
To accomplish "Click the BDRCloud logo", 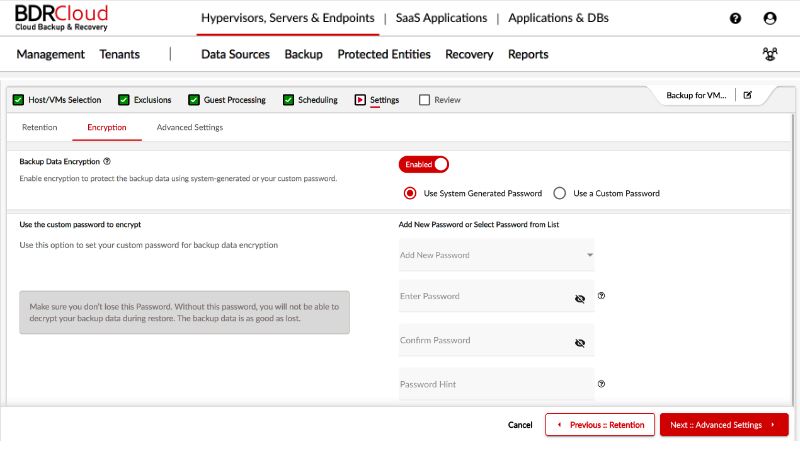I will pyautogui.click(x=61, y=18).
